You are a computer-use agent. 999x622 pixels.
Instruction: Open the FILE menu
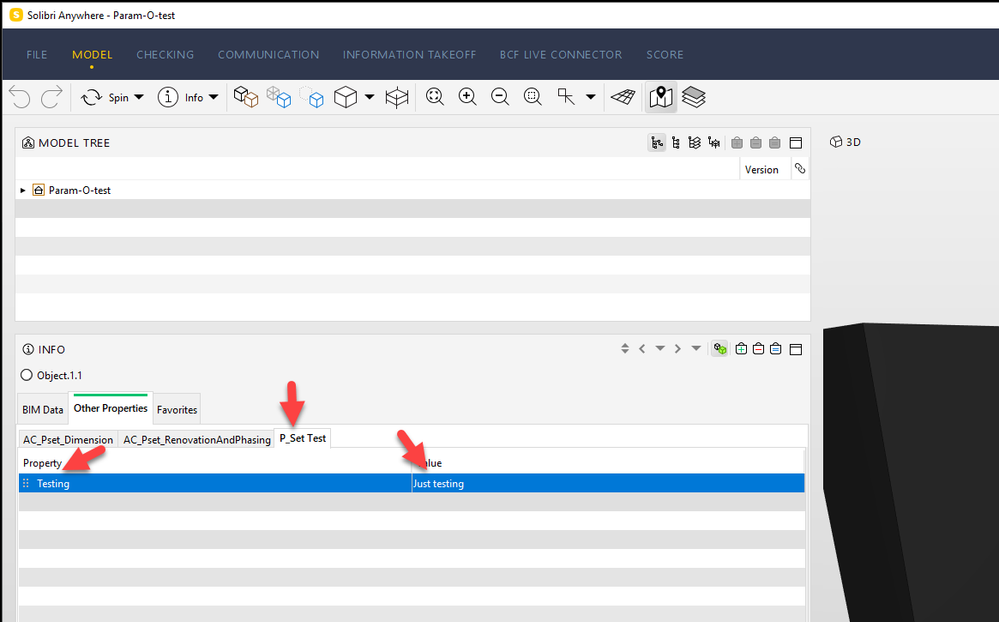[x=37, y=55]
